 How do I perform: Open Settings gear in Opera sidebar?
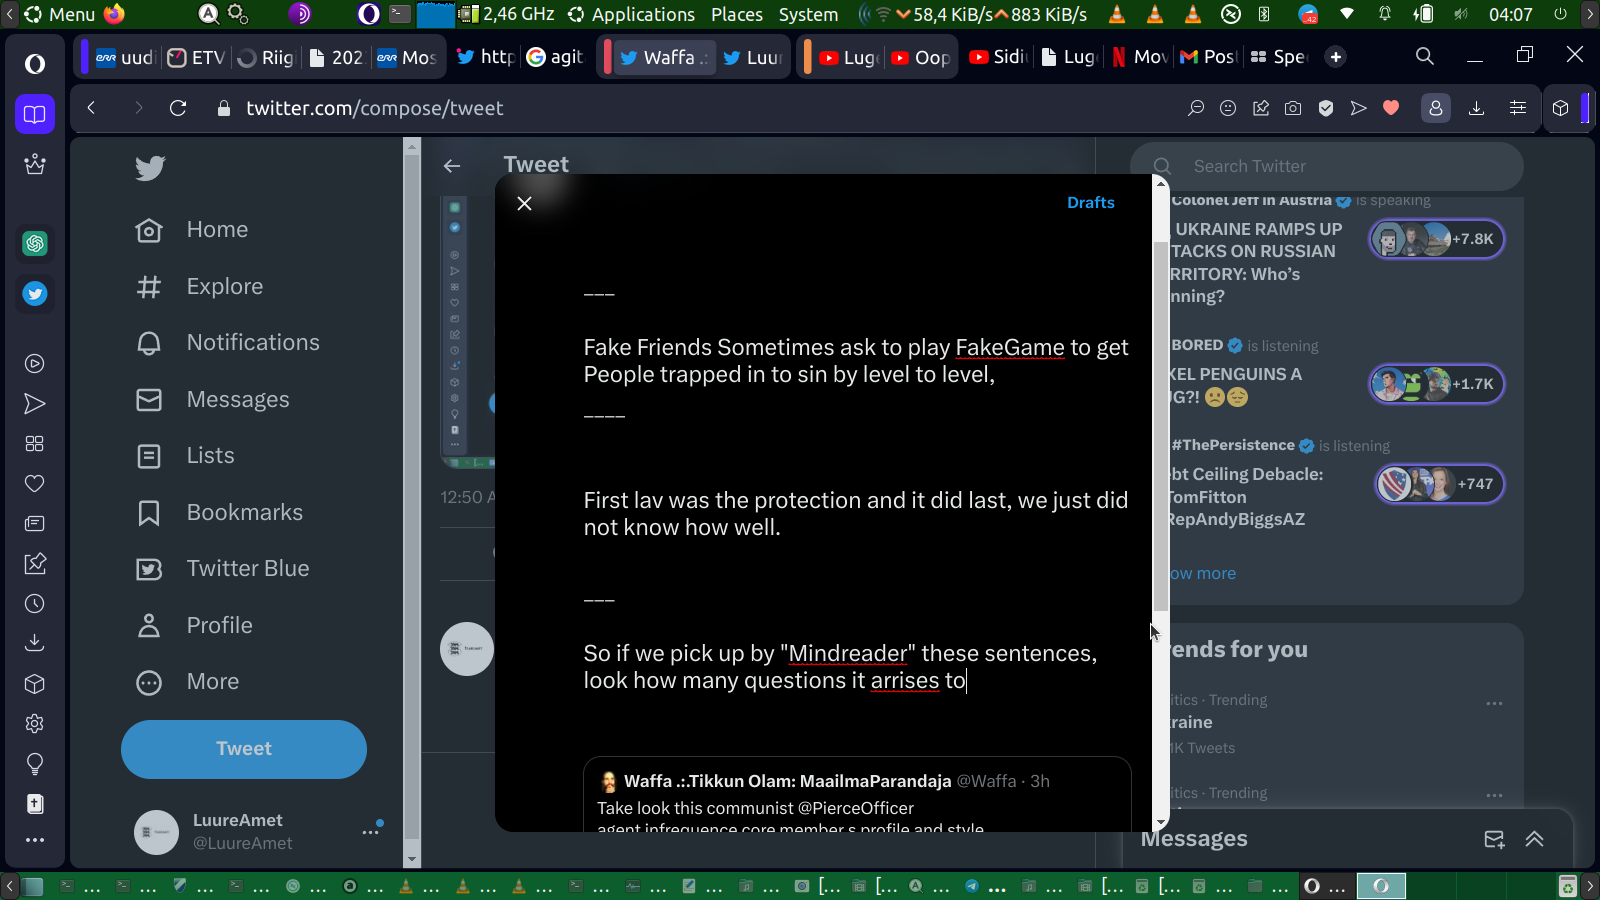pos(35,724)
